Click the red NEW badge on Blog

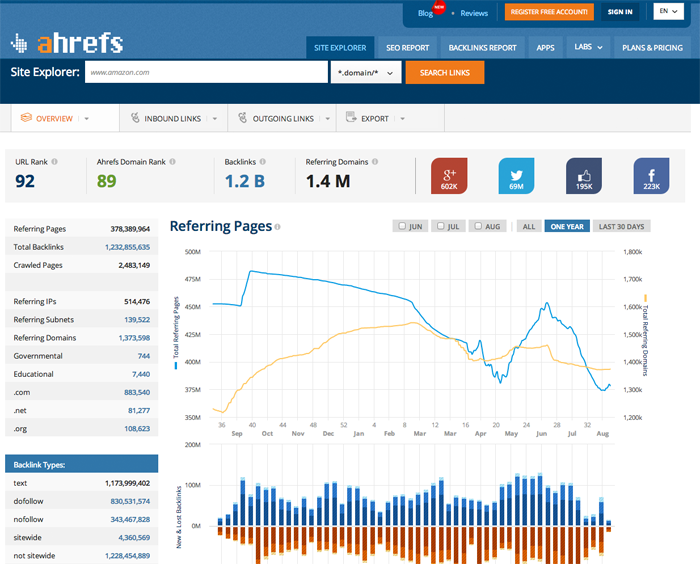(x=439, y=8)
